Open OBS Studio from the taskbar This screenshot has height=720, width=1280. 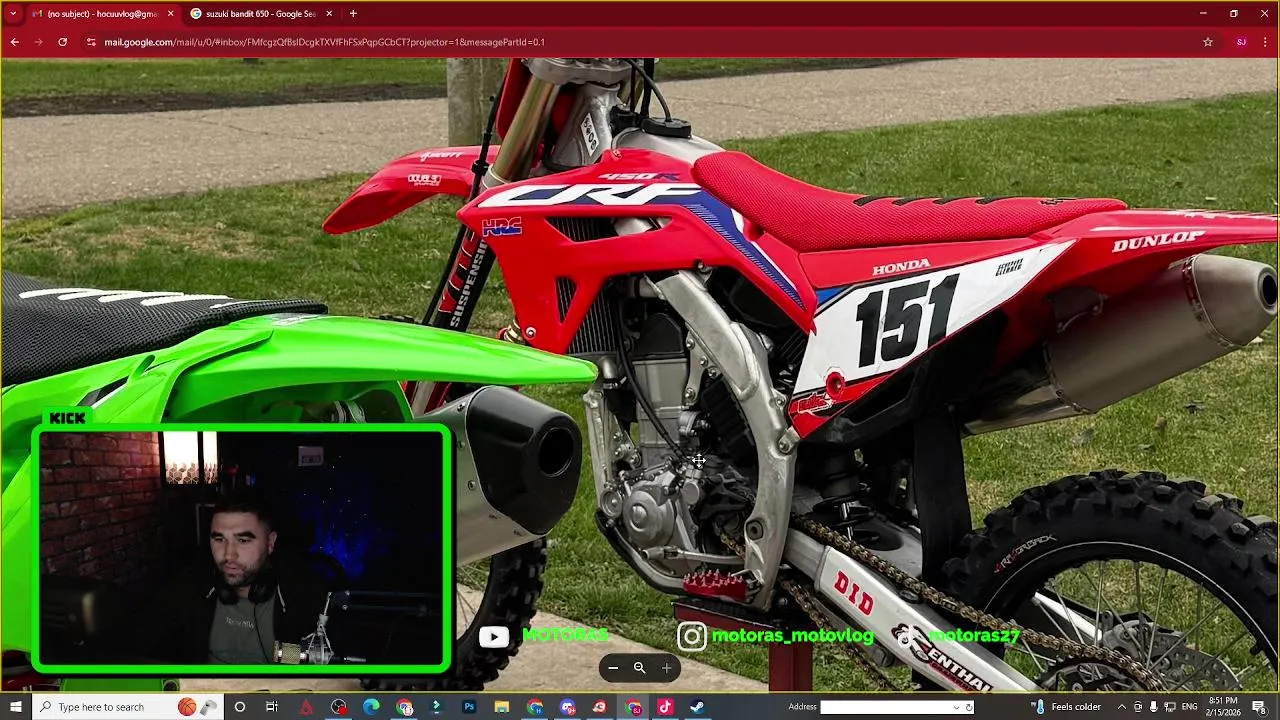coord(339,707)
